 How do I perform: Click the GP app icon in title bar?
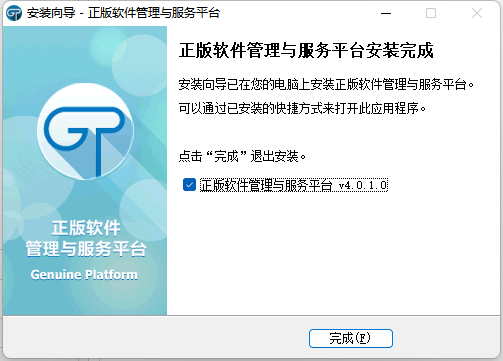14,13
